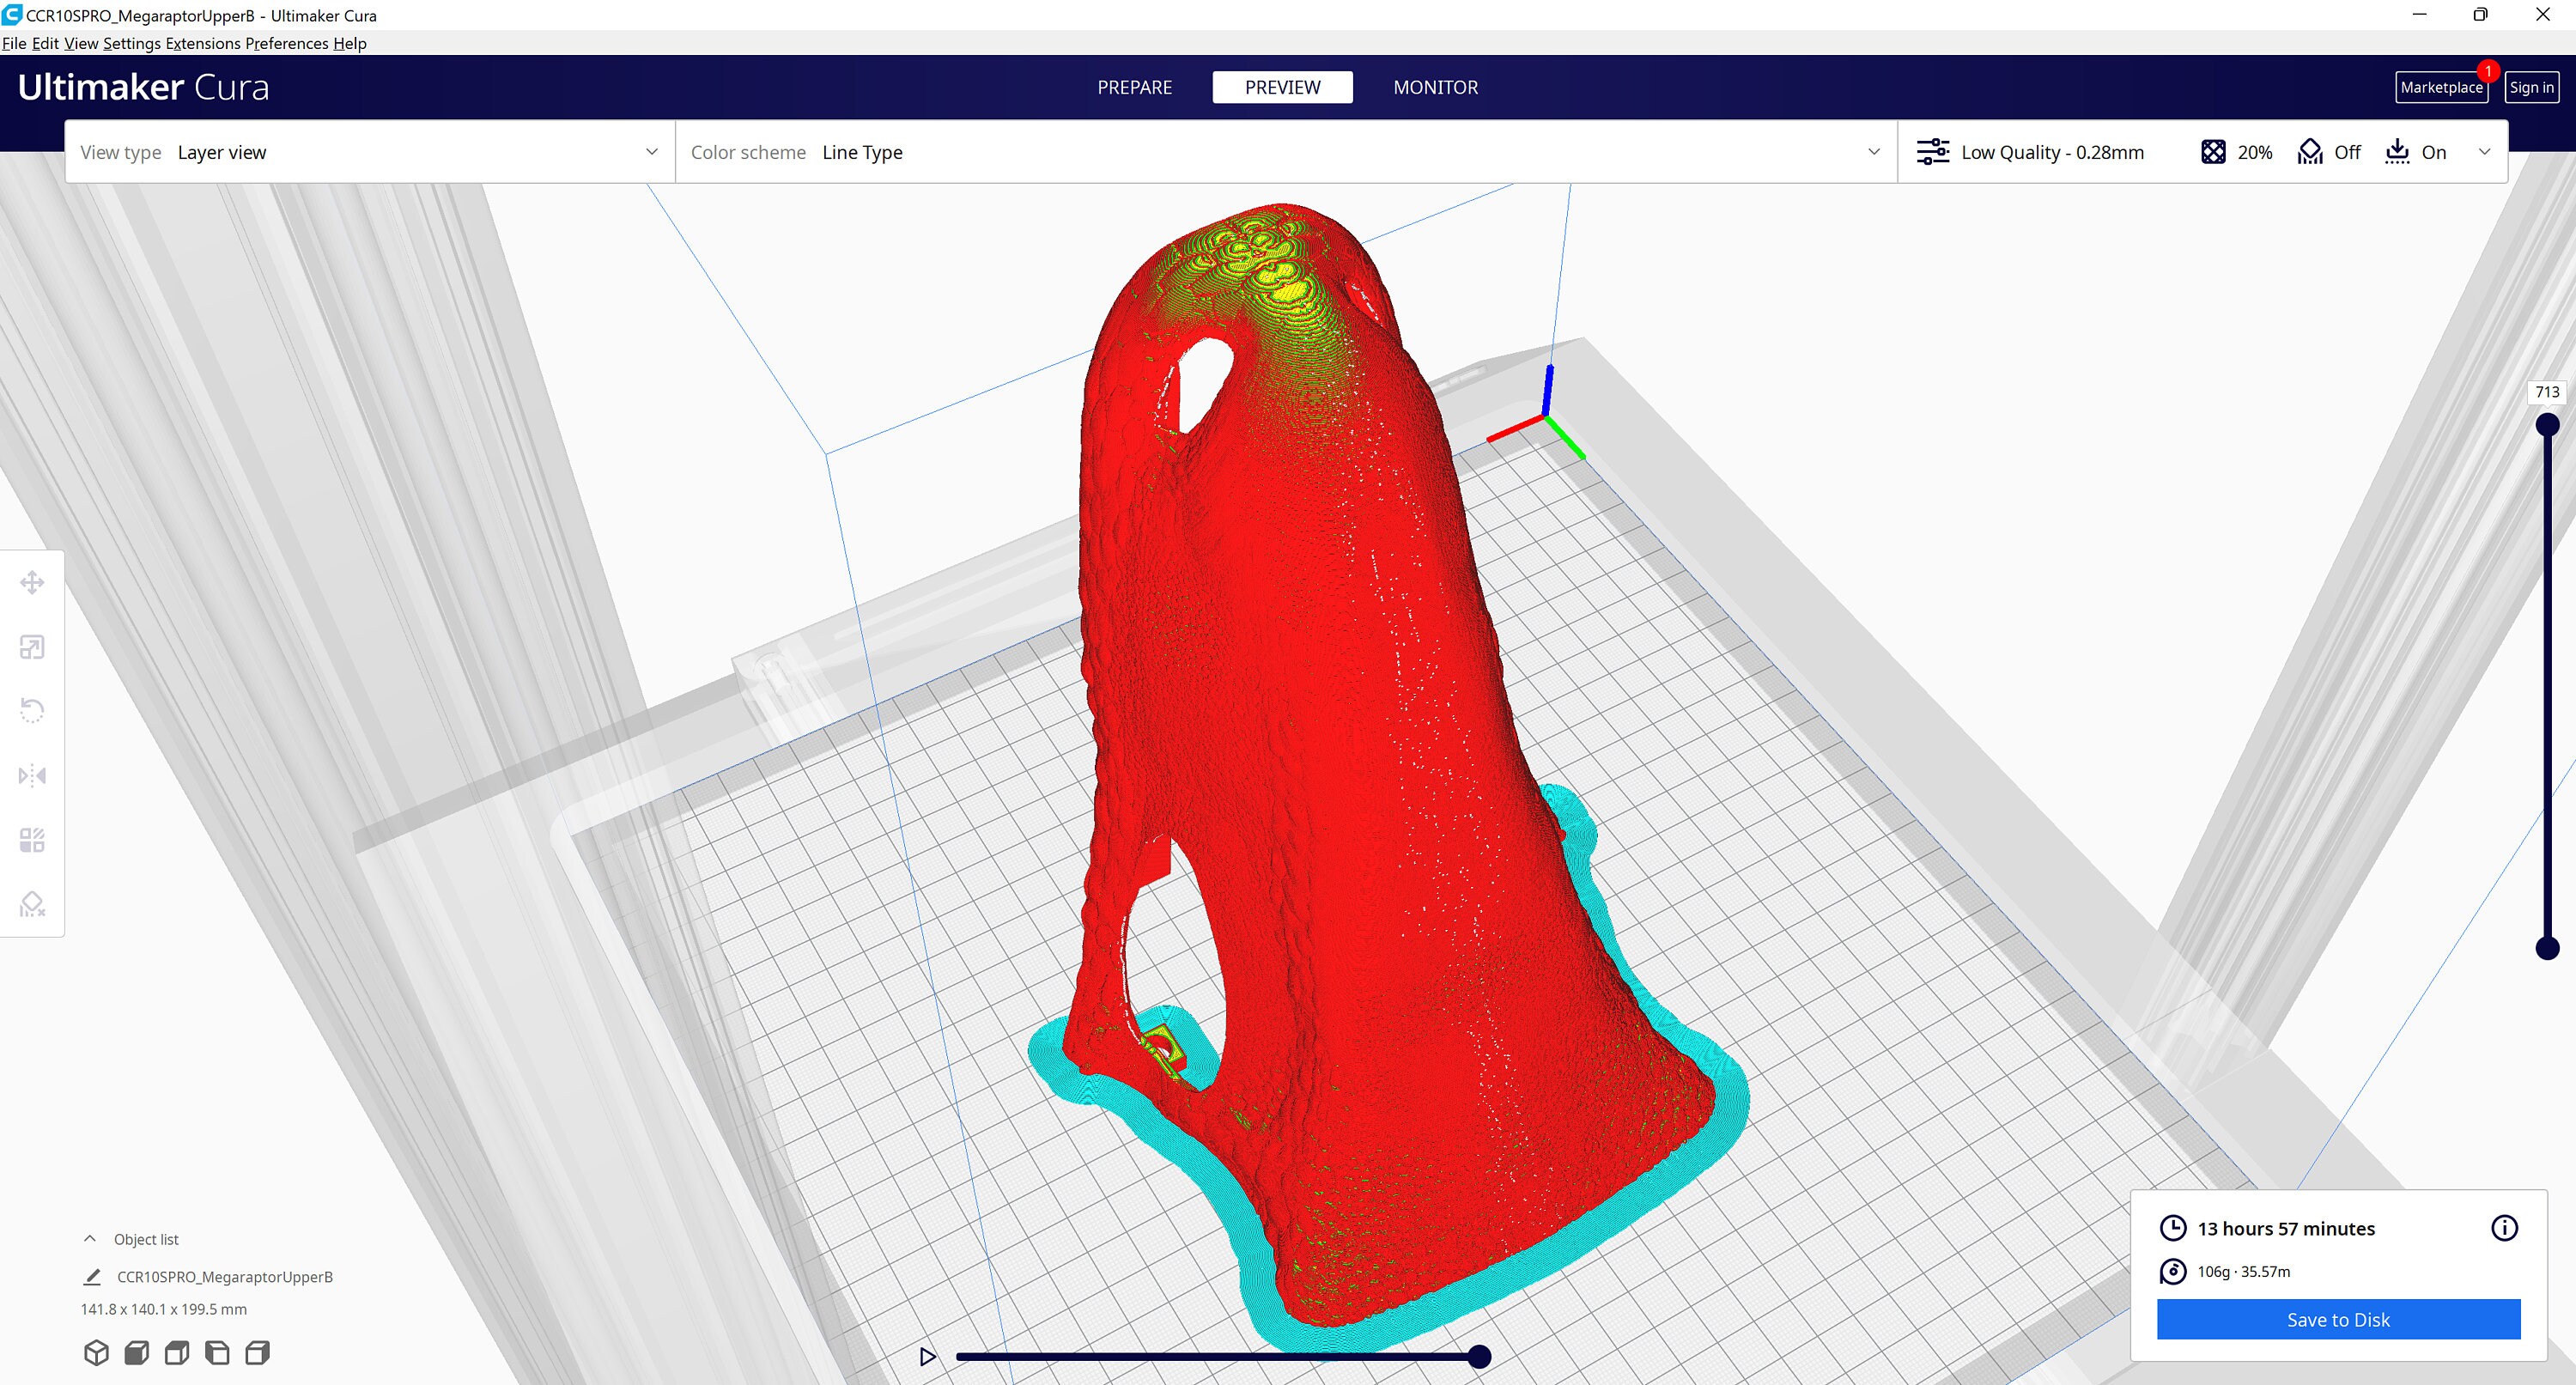Select the Move tool
This screenshot has height=1385, width=2576.
click(x=32, y=581)
